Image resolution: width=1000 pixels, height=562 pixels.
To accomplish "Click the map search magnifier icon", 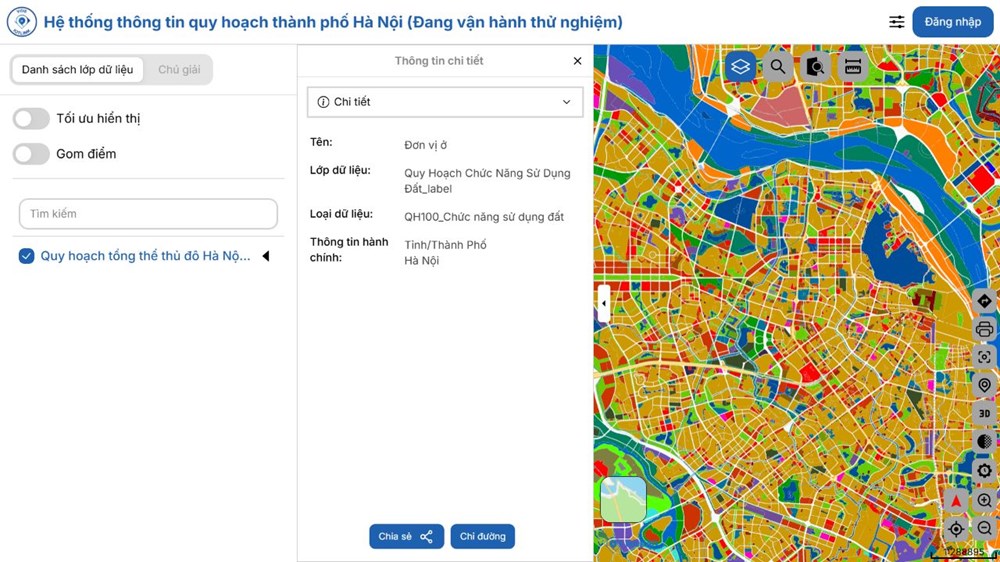I will point(777,66).
